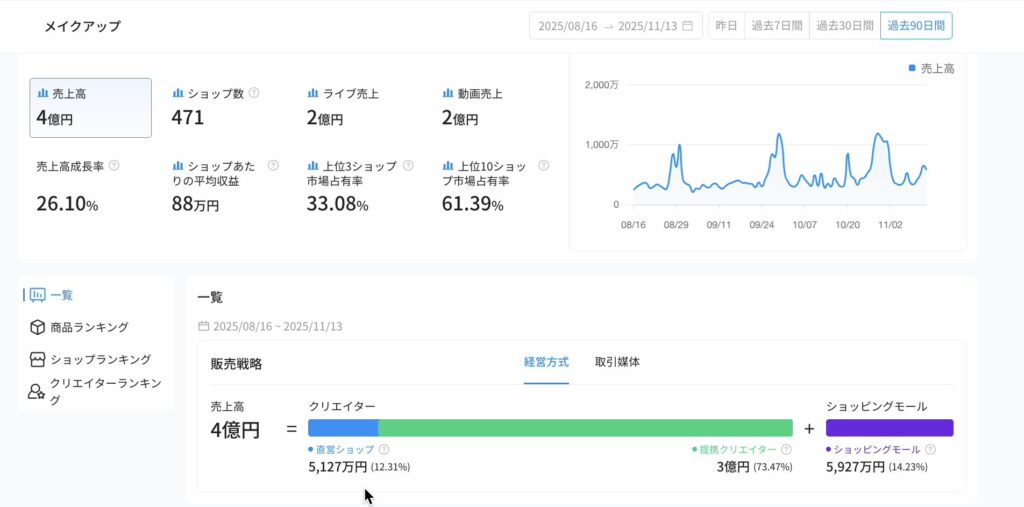Select the 過去30日間 time range option
The width and height of the screenshot is (1024, 507).
click(843, 26)
